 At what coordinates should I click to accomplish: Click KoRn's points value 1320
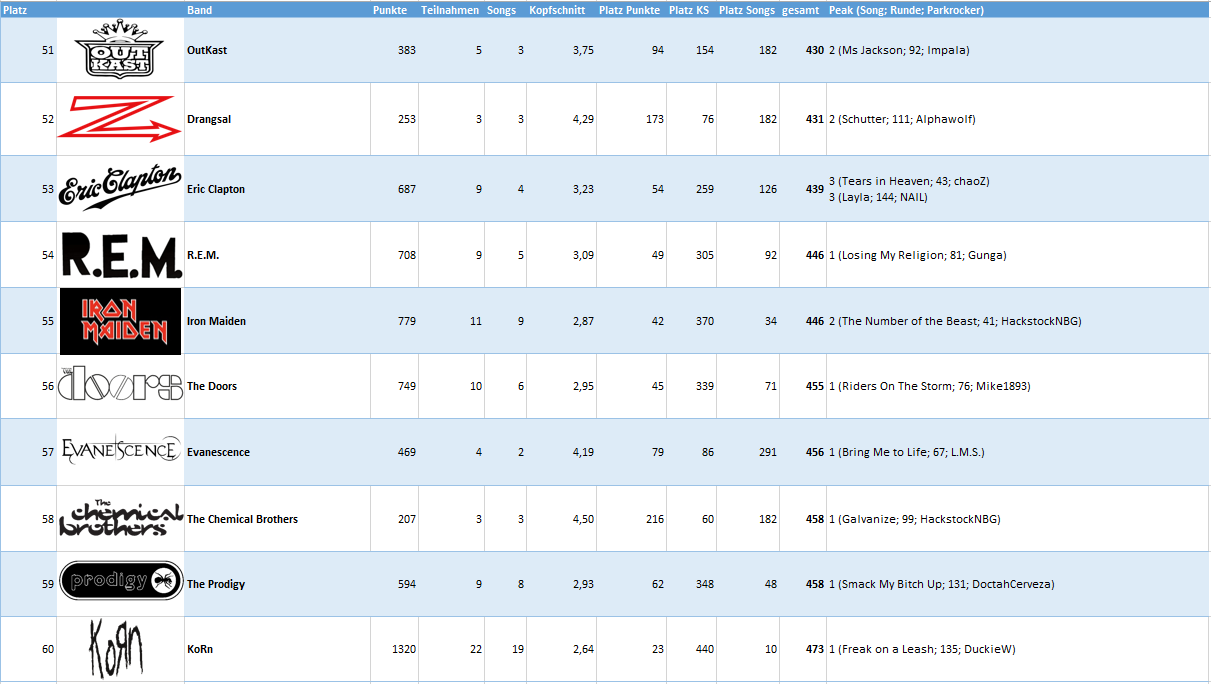[x=404, y=649]
